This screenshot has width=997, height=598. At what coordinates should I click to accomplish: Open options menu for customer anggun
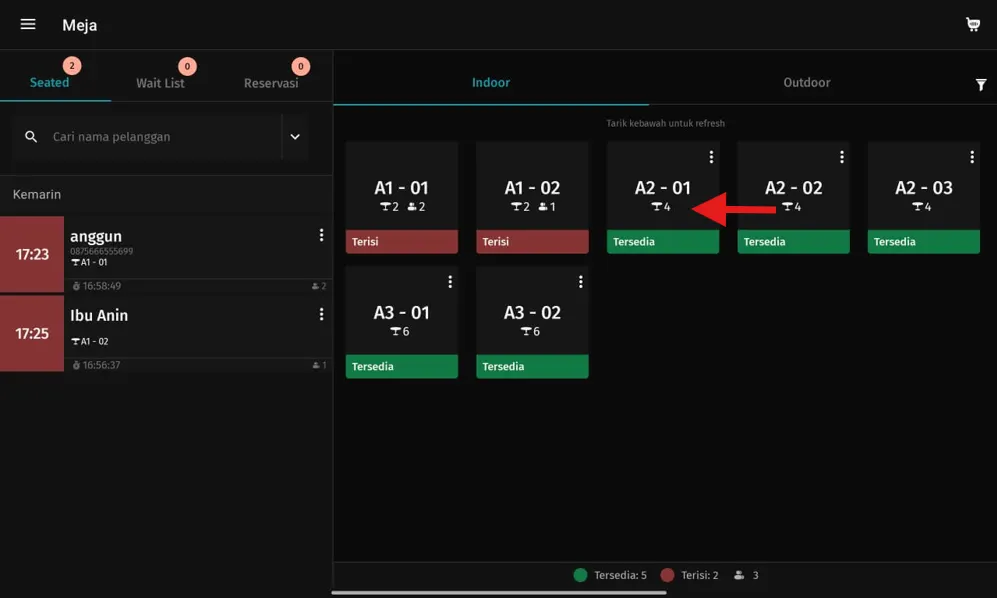point(321,235)
